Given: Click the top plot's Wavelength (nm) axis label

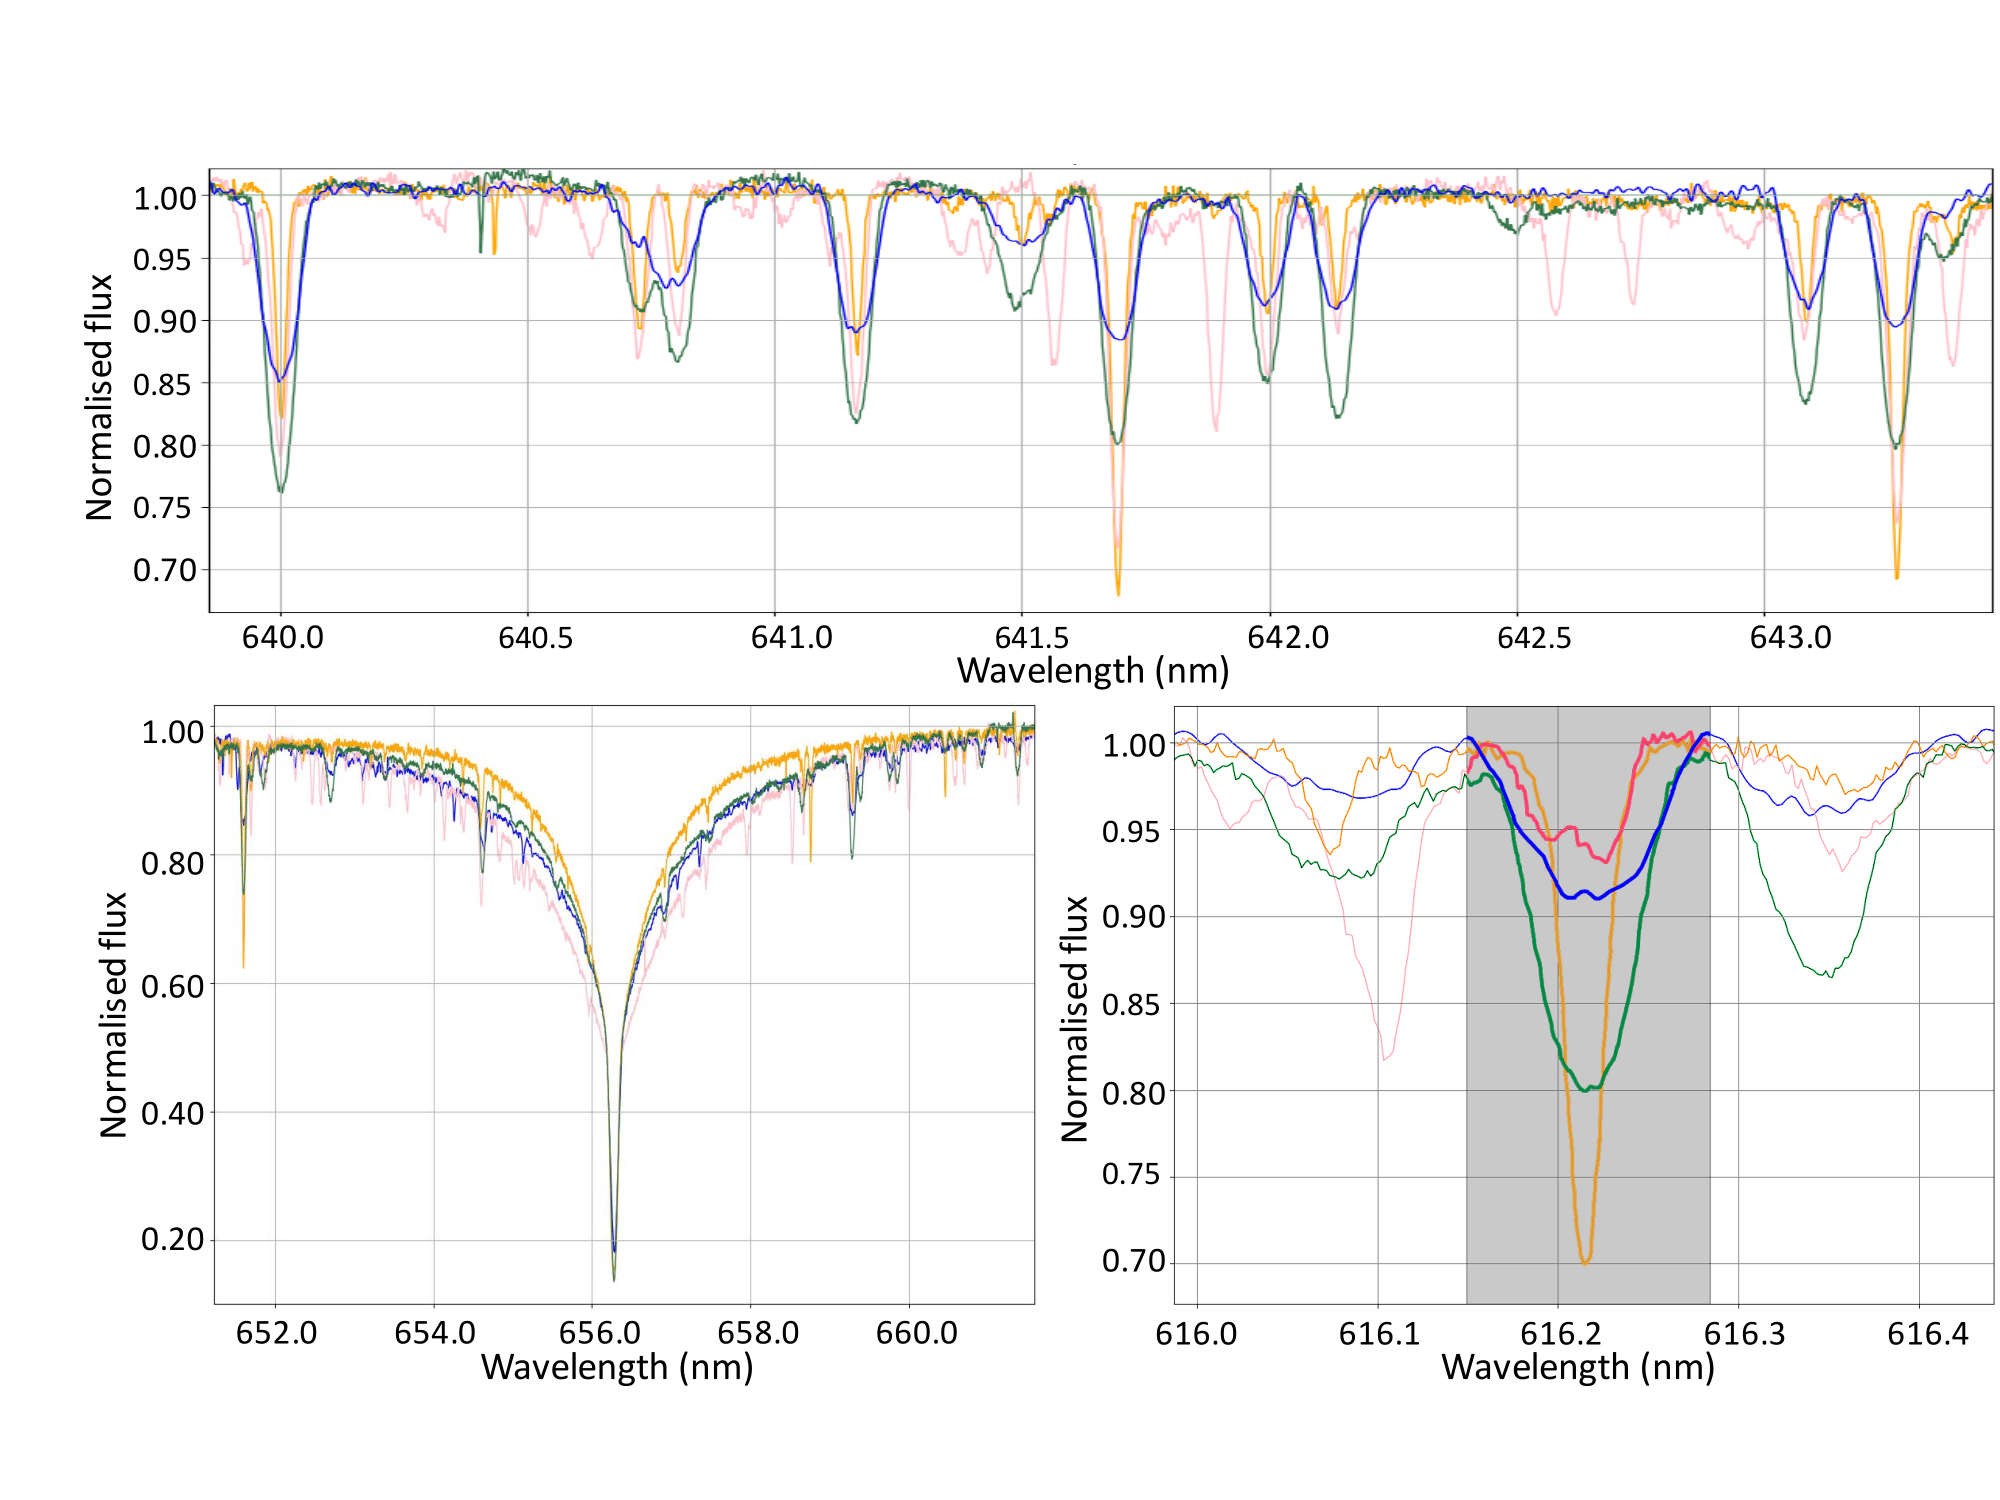Looking at the screenshot, I should tap(1092, 670).
